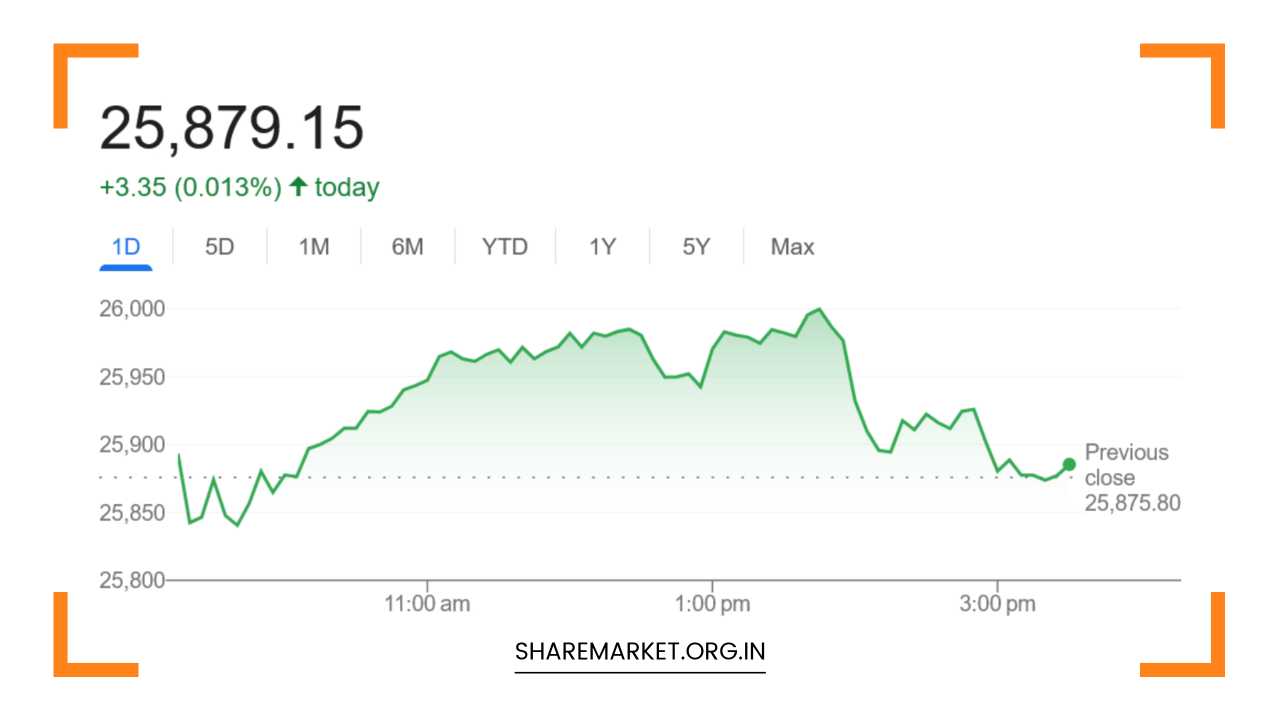This screenshot has width=1280, height=720.
Task: Open the 6M chart view
Action: pyautogui.click(x=407, y=247)
